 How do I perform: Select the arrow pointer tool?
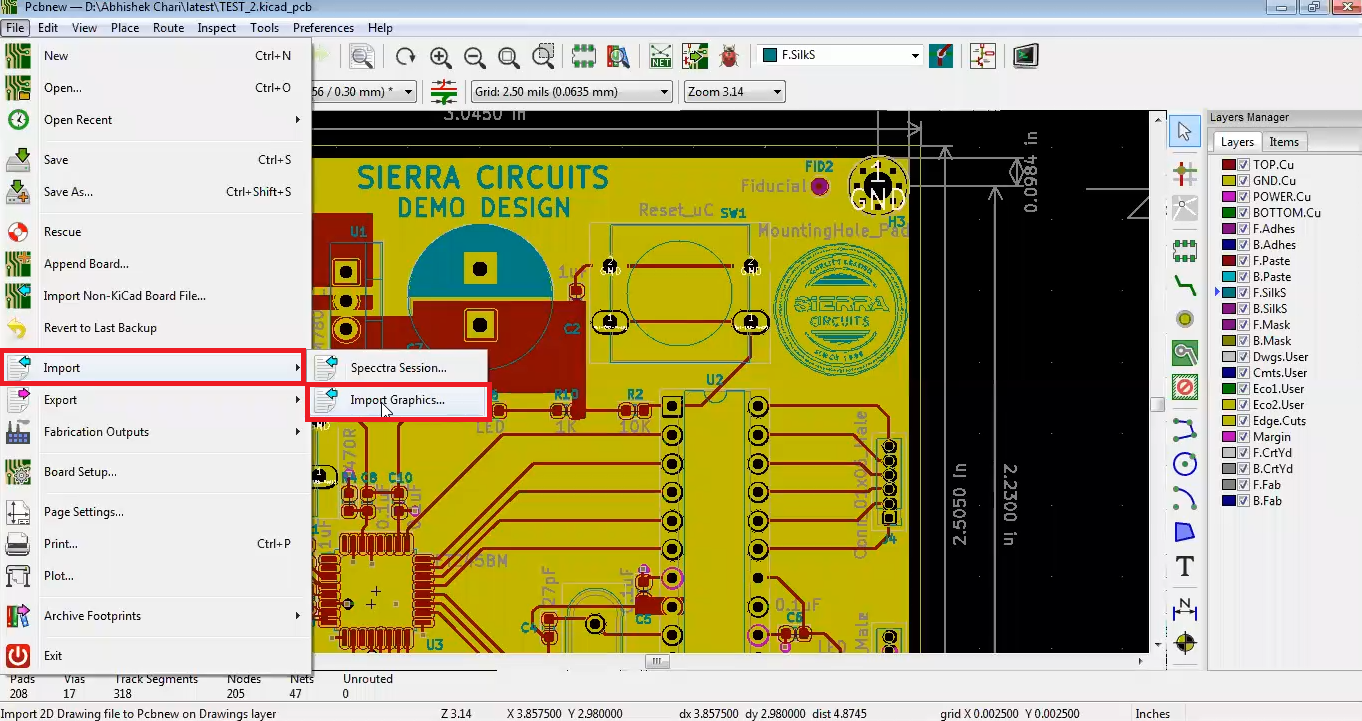(1185, 131)
